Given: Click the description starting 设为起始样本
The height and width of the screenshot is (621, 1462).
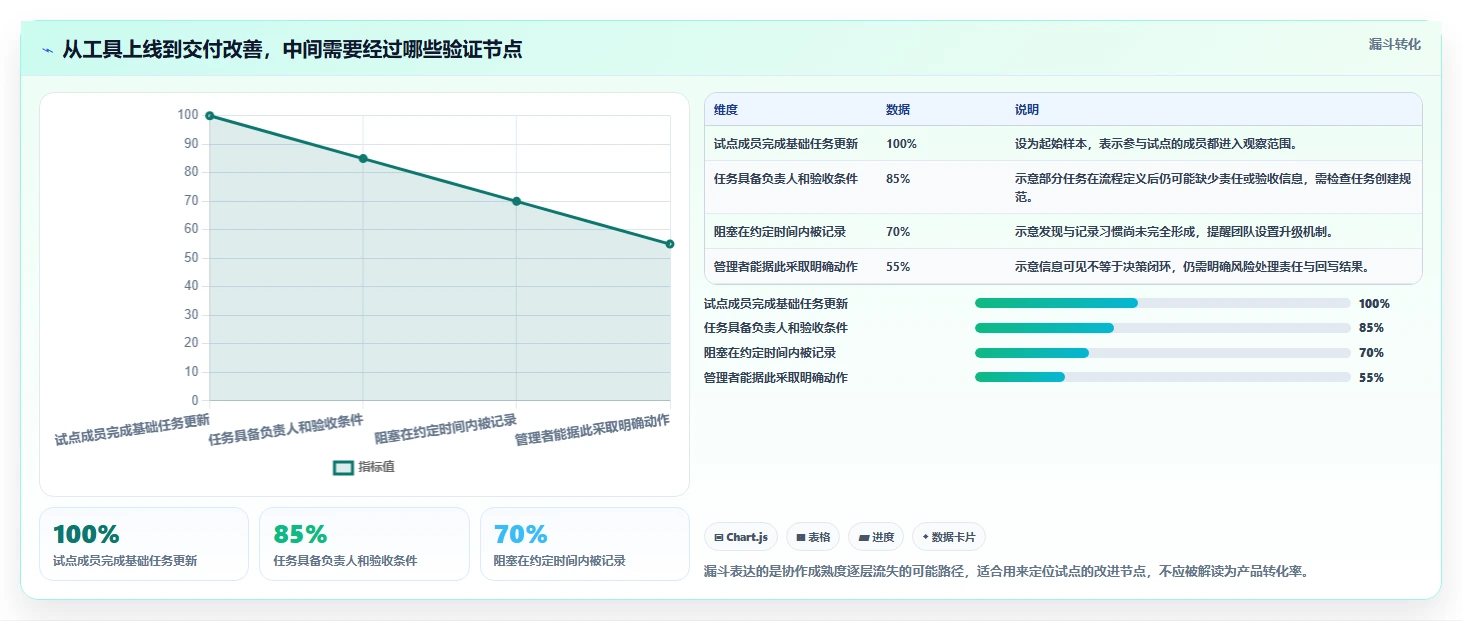Looking at the screenshot, I should tap(1156, 144).
